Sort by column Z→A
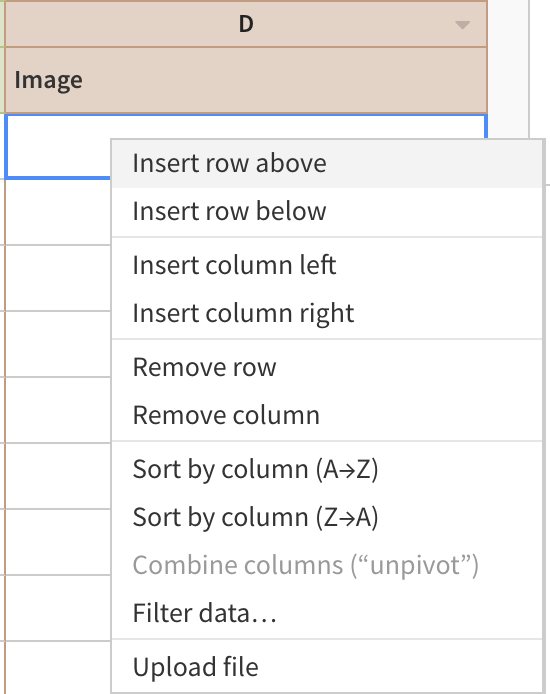This screenshot has width=550, height=694. [327, 517]
